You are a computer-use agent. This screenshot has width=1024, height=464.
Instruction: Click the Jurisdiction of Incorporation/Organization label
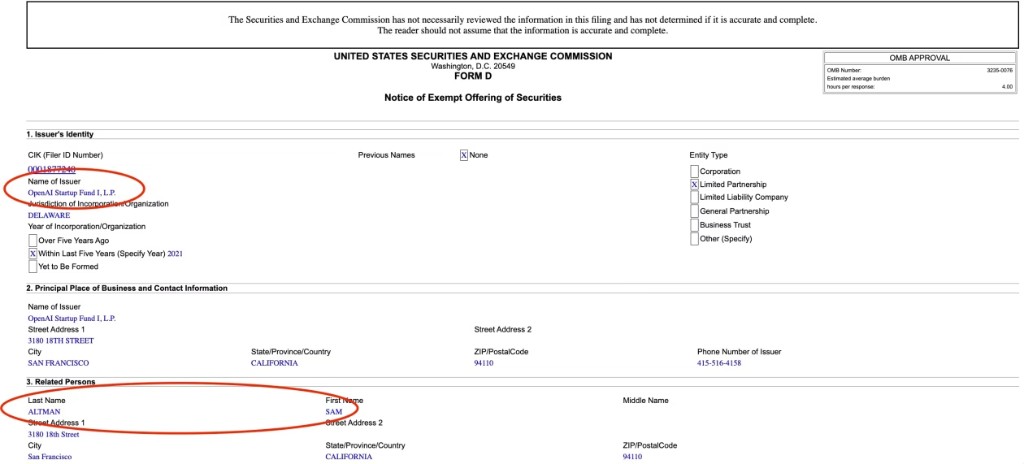[98, 204]
